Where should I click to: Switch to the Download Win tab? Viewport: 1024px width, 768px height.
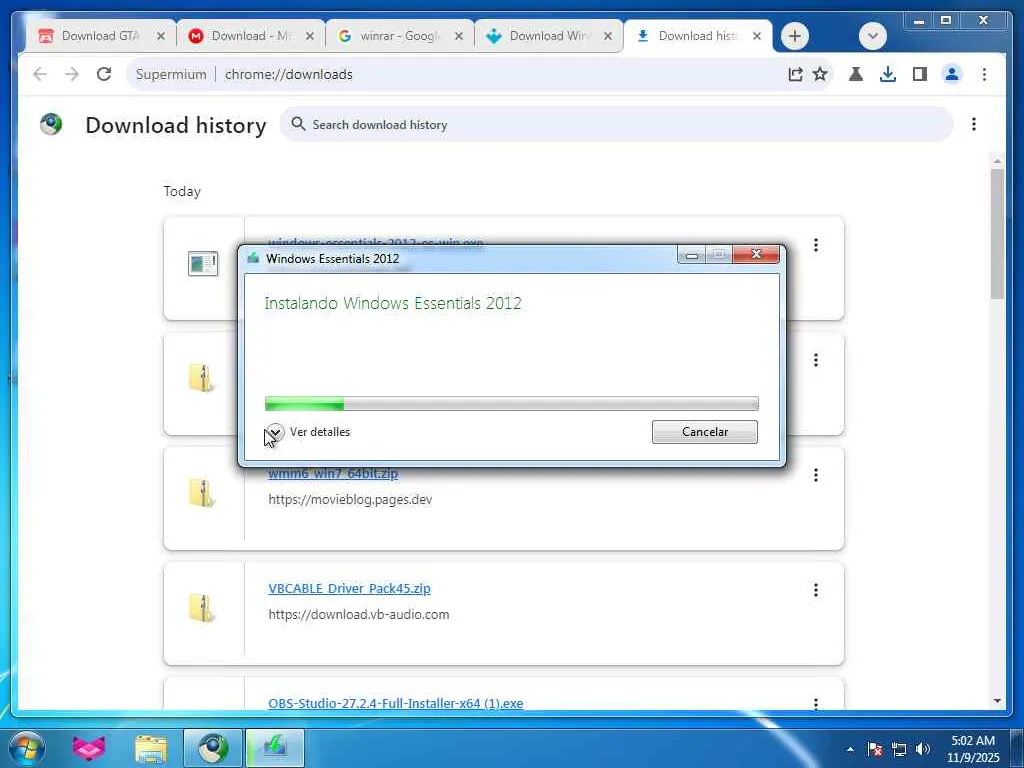tap(549, 36)
